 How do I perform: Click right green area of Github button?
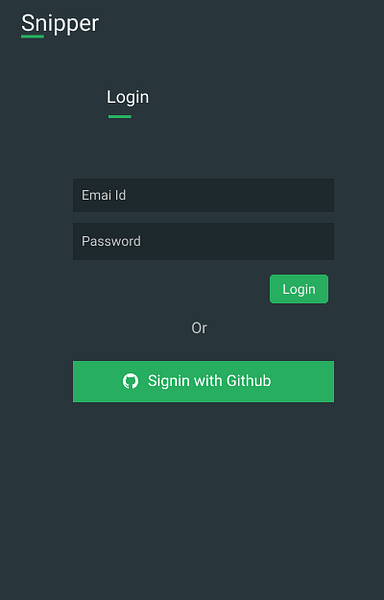click(304, 381)
